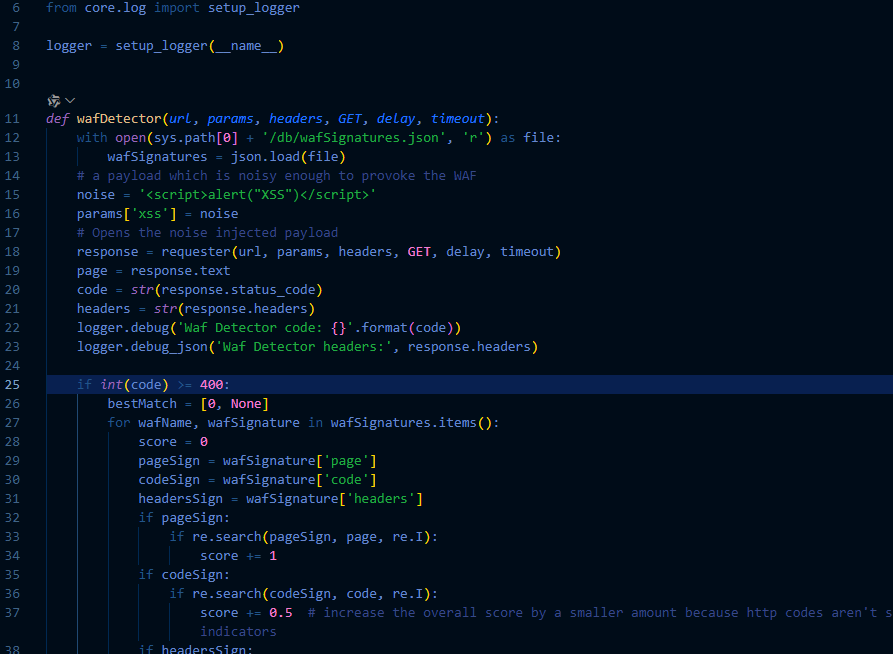Click the wafDetector function name

pyautogui.click(x=118, y=119)
